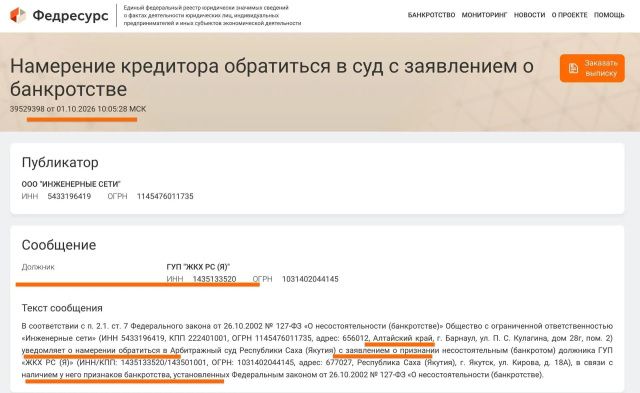Screen dimensions: 640x393
Task: Open the БАНКРОТСТВО menu item
Action: coord(431,15)
